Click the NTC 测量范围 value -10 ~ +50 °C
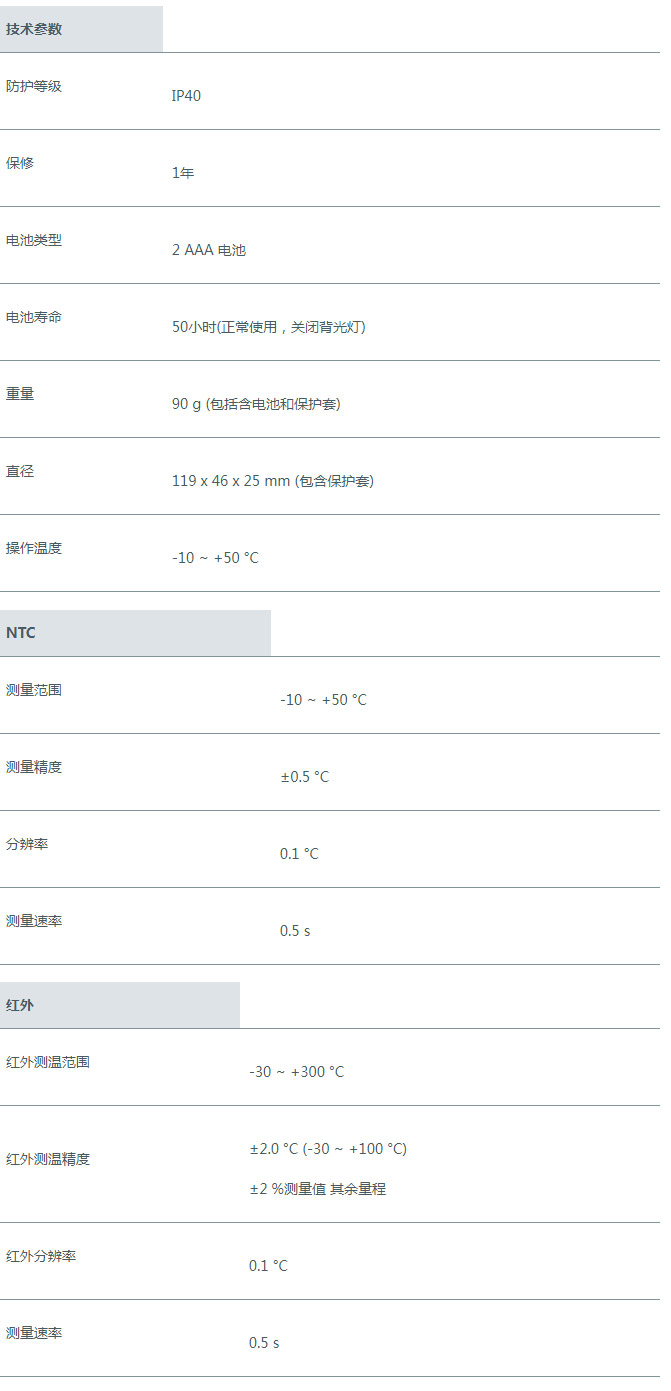The width and height of the screenshot is (671, 1391). [323, 700]
